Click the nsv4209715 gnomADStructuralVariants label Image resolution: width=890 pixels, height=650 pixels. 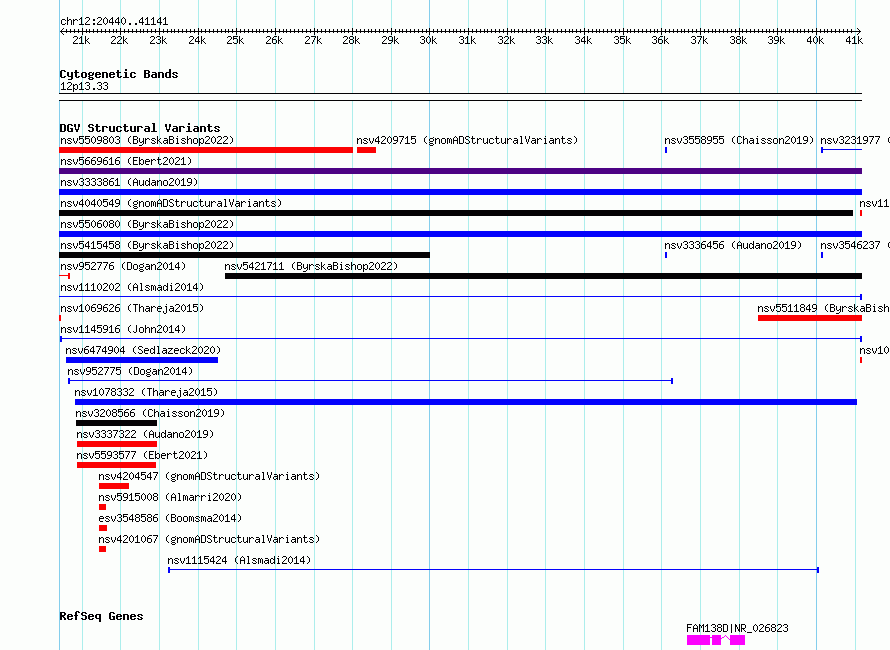tap(467, 140)
